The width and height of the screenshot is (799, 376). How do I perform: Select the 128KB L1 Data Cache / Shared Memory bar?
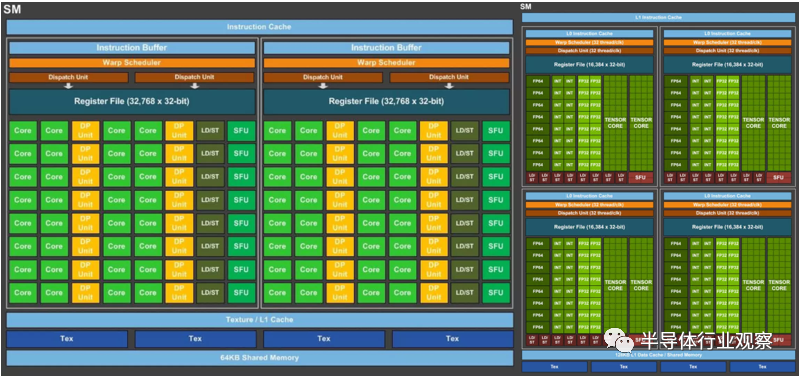point(658,355)
